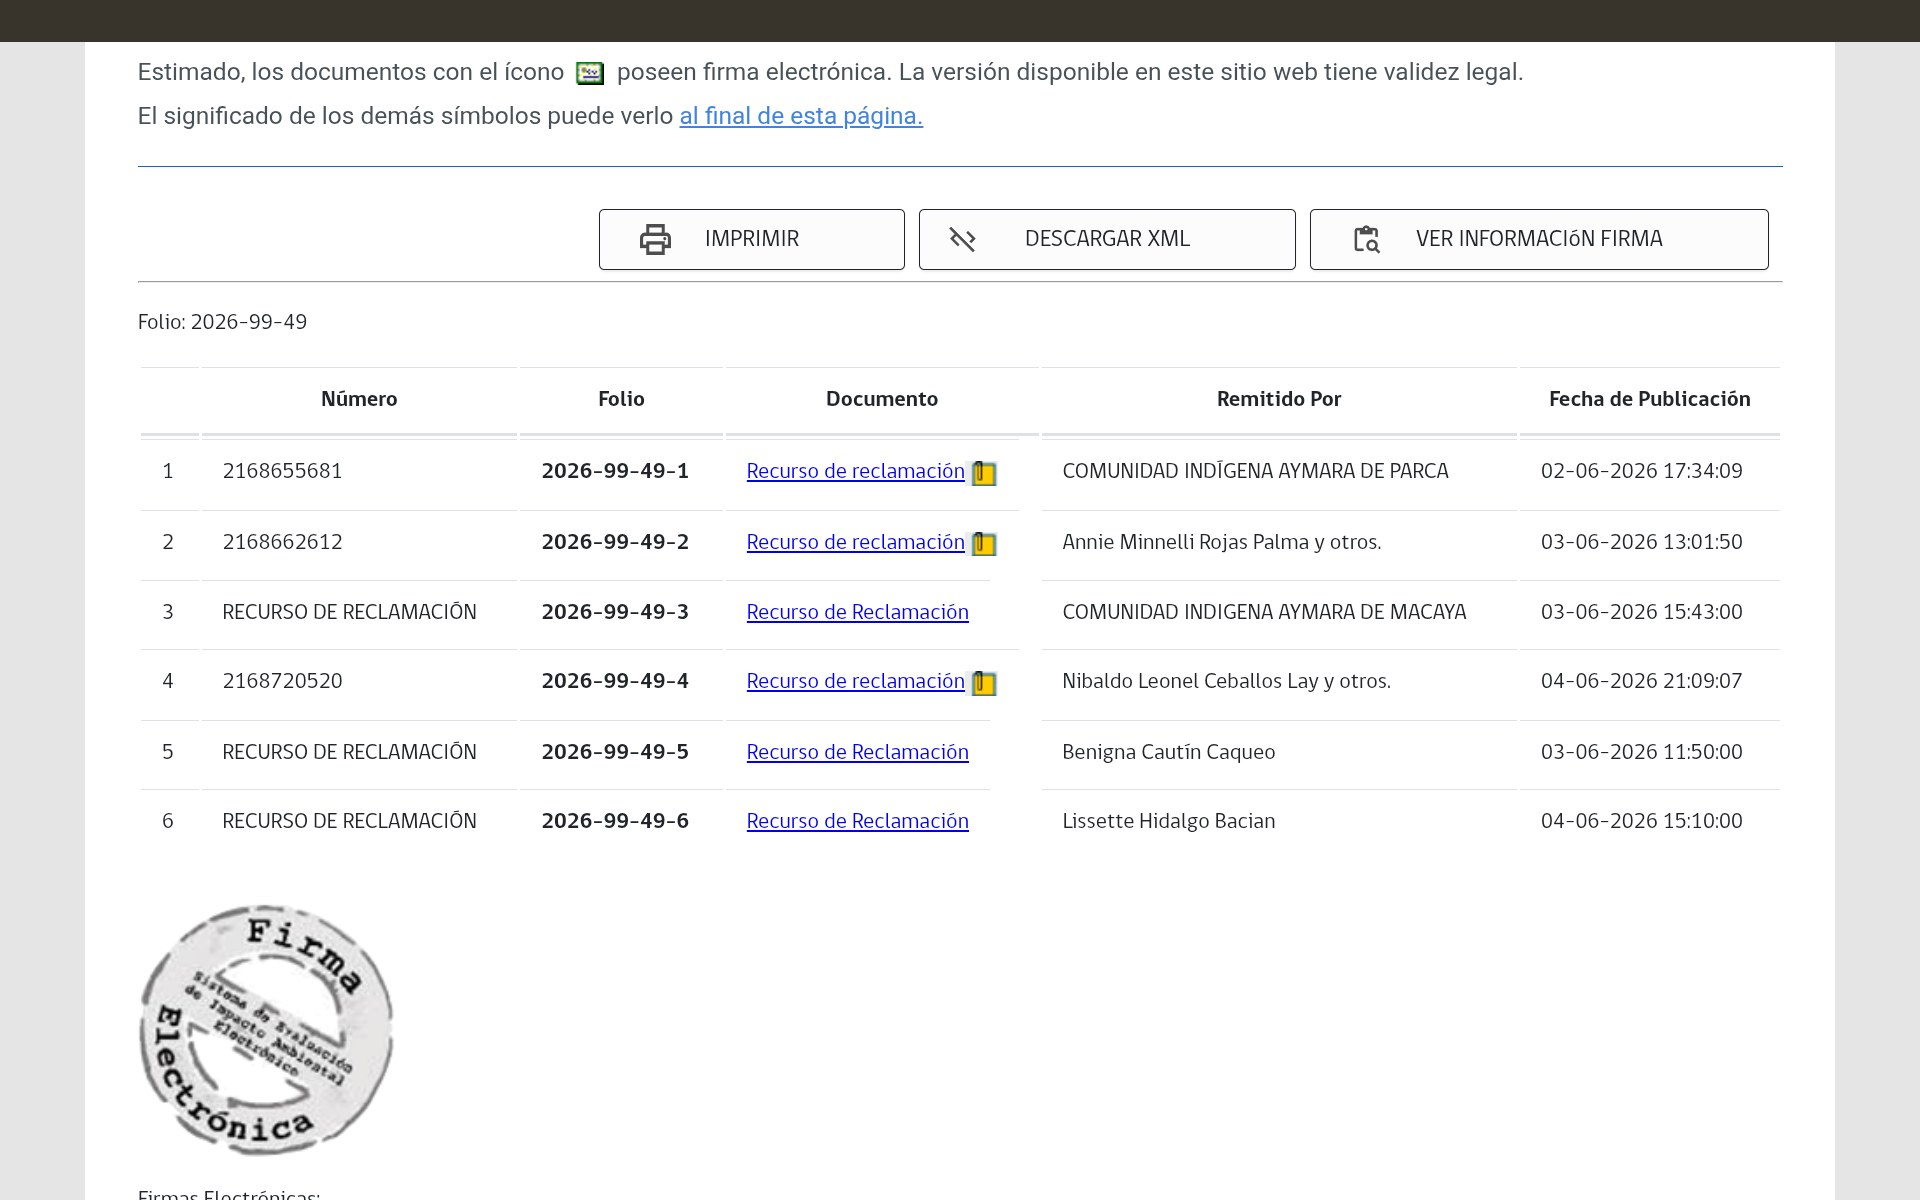Open Recurso de reclamación for Comunidad de Parca
1920x1200 pixels.
point(856,471)
